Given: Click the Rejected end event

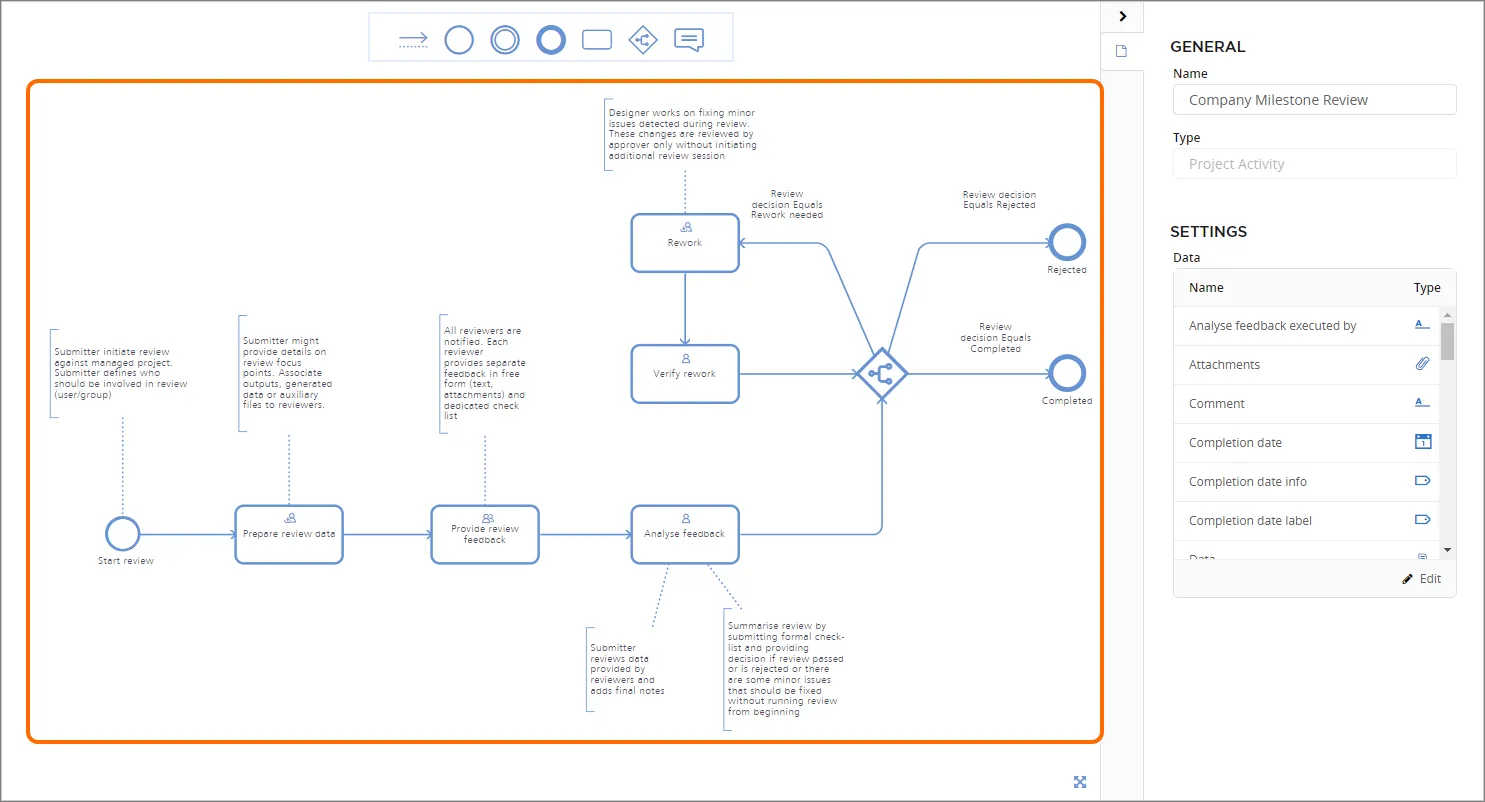Looking at the screenshot, I should point(1067,242).
